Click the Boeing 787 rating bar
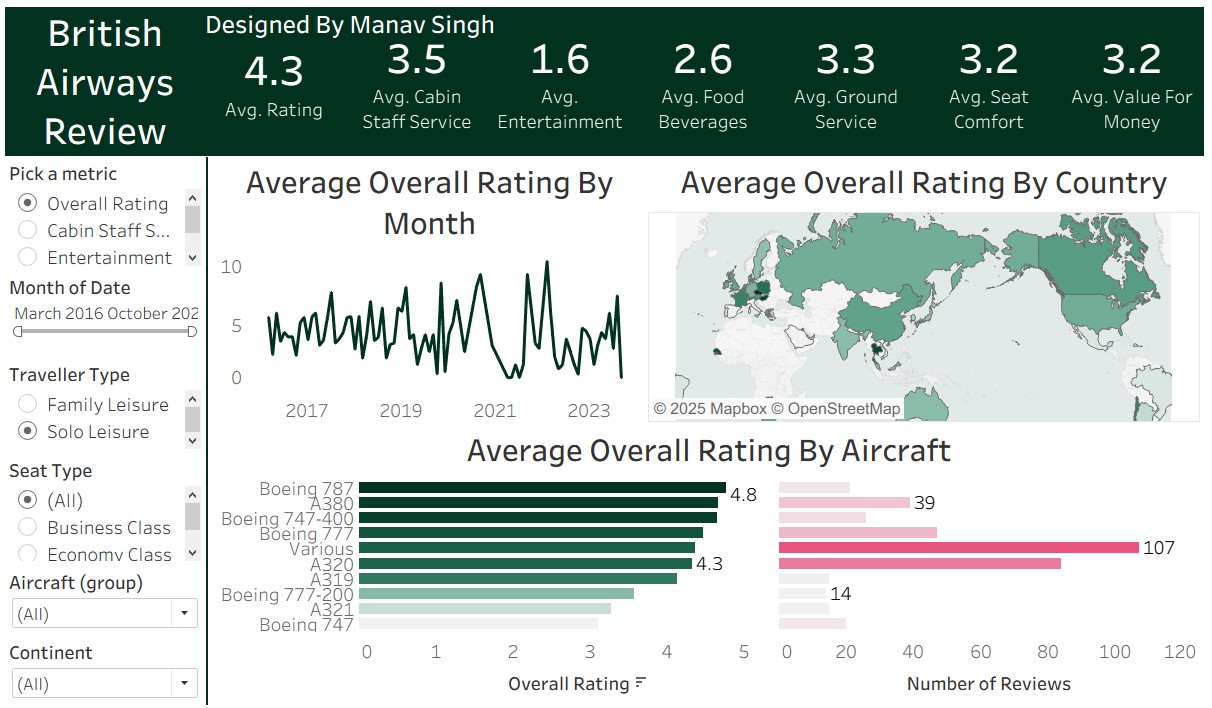This screenshot has width=1212, height=708. coord(541,488)
